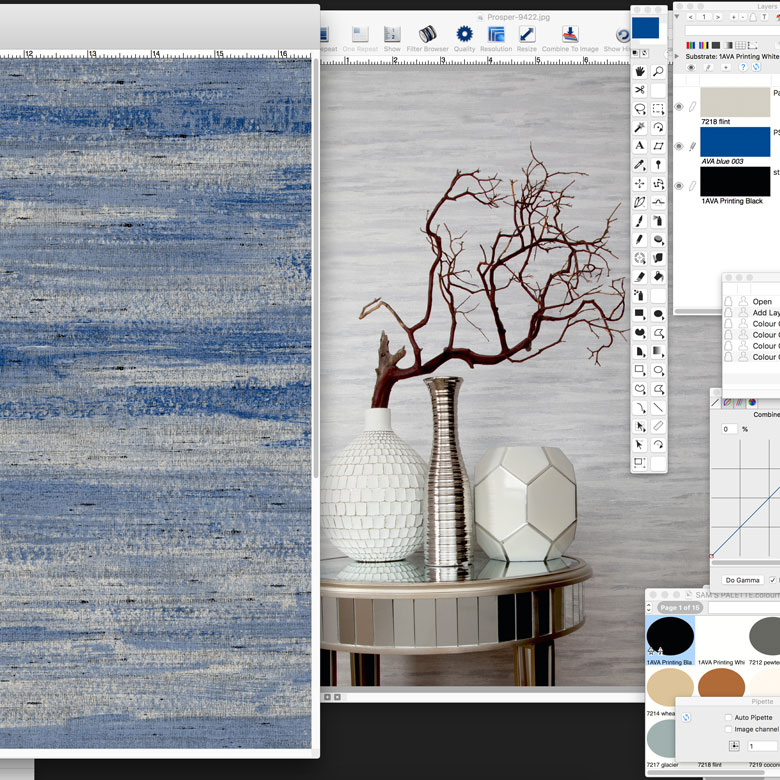Switch to the RGB colour wheel curve tab

coord(752,402)
